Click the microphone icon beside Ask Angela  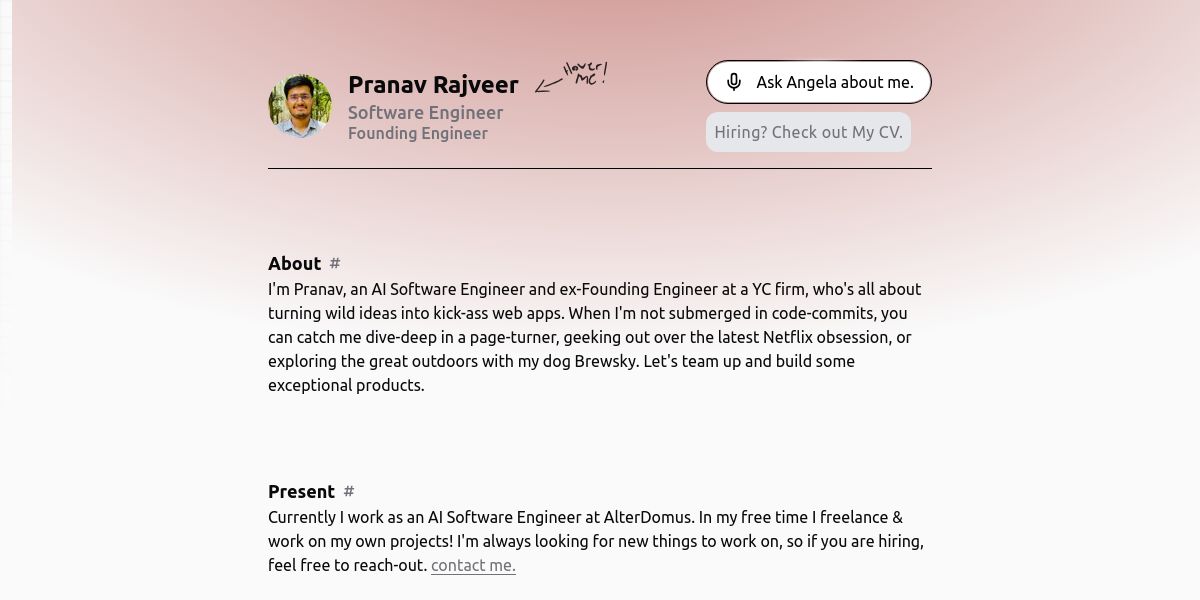tap(734, 82)
